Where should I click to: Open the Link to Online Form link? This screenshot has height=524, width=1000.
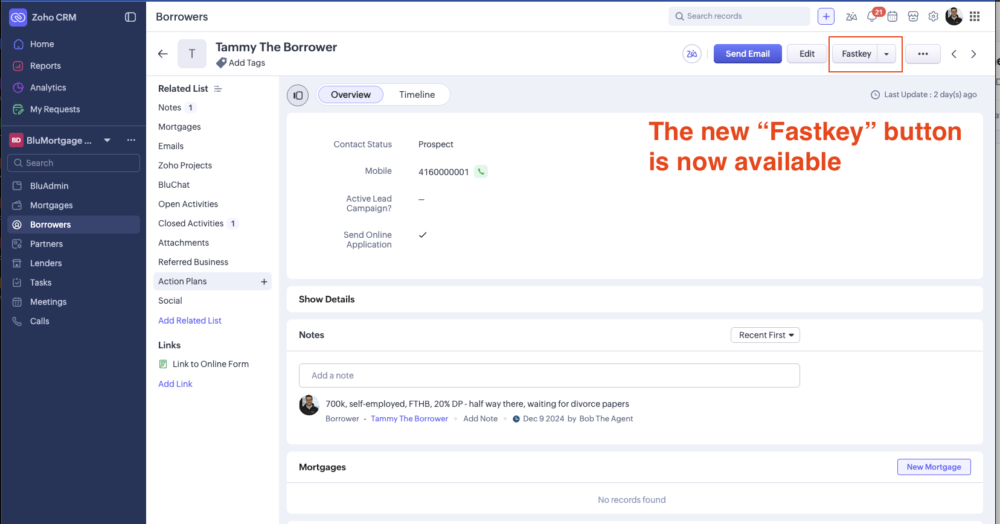pyautogui.click(x=210, y=364)
